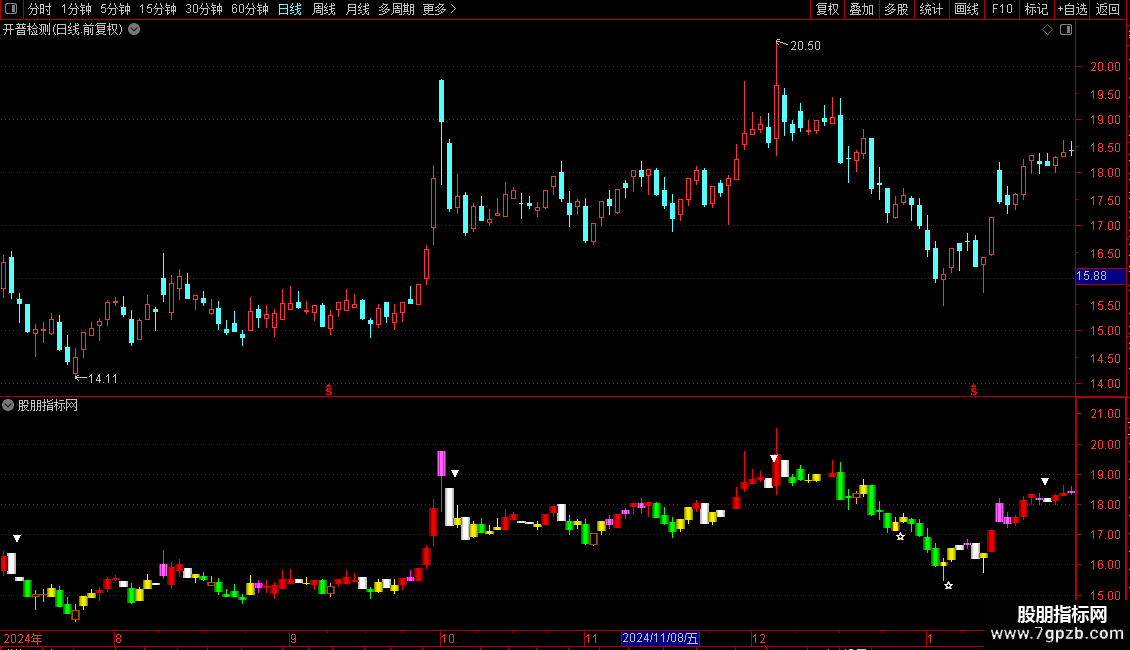Expand the 更多 periods menu
Image resolution: width=1130 pixels, height=650 pixels.
pos(439,9)
